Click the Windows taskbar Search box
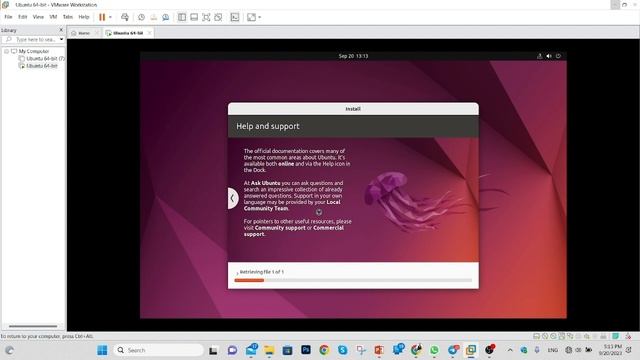Image resolution: width=640 pixels, height=360 pixels. point(158,350)
